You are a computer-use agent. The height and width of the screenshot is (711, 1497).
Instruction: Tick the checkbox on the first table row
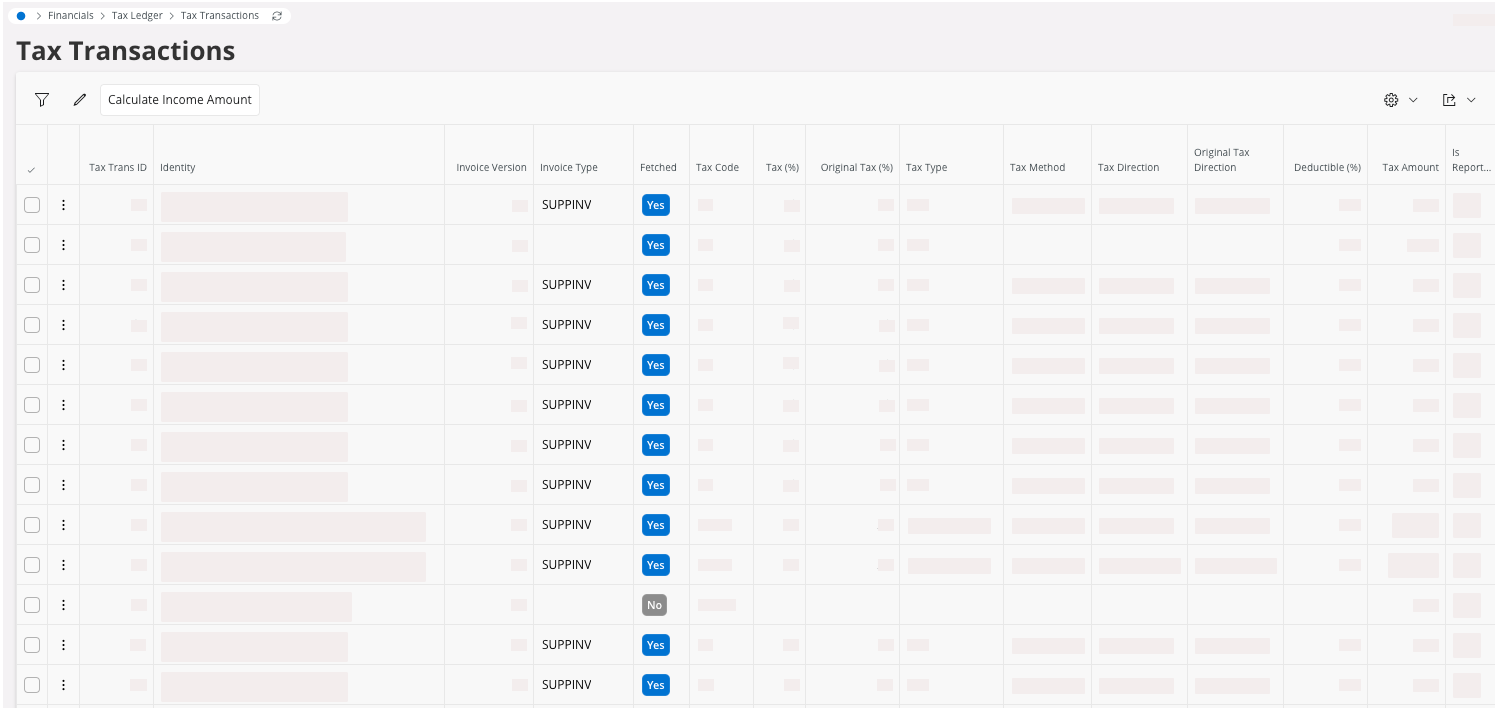point(32,205)
